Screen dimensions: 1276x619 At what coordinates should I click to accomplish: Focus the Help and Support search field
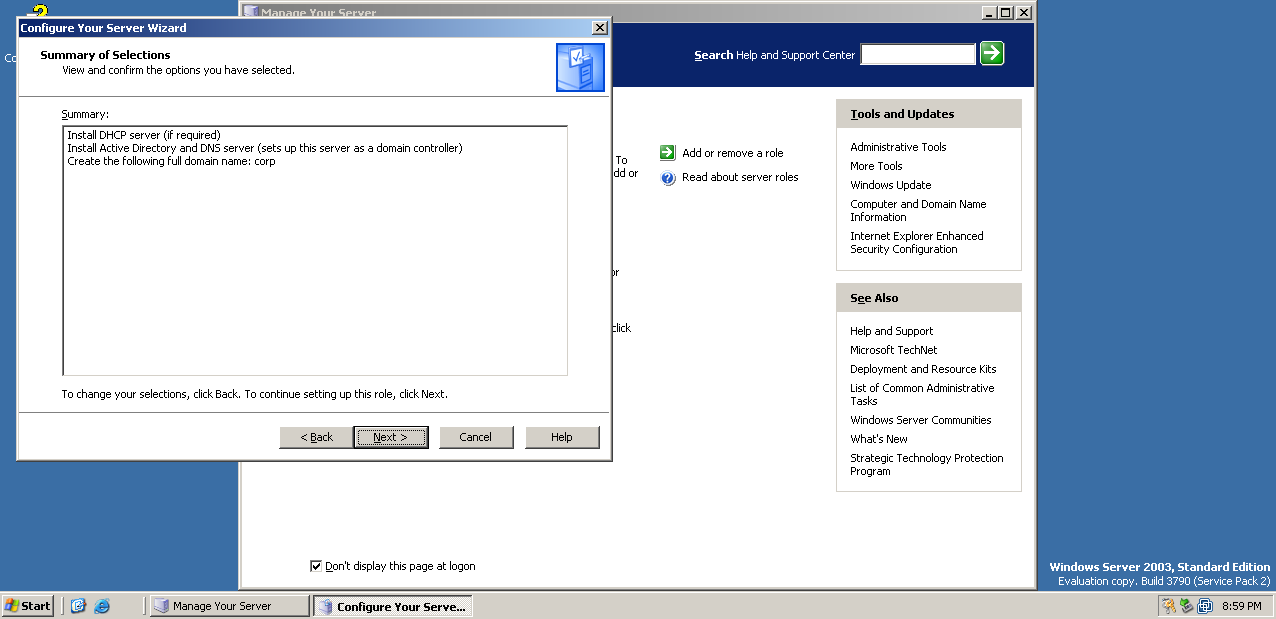coord(918,54)
